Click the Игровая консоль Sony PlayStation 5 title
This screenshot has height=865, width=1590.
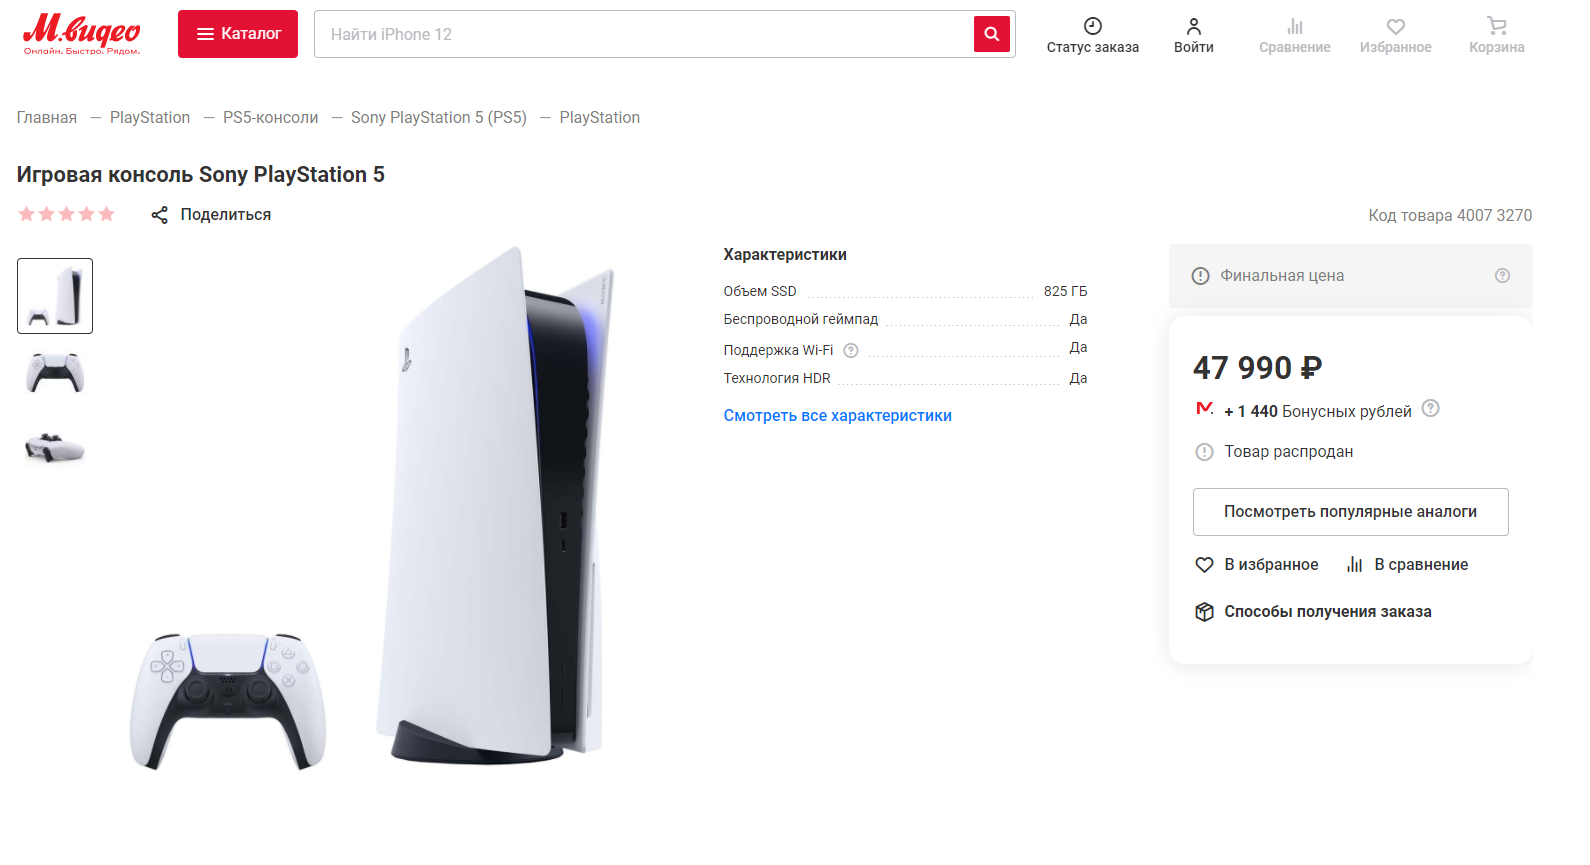pos(201,175)
